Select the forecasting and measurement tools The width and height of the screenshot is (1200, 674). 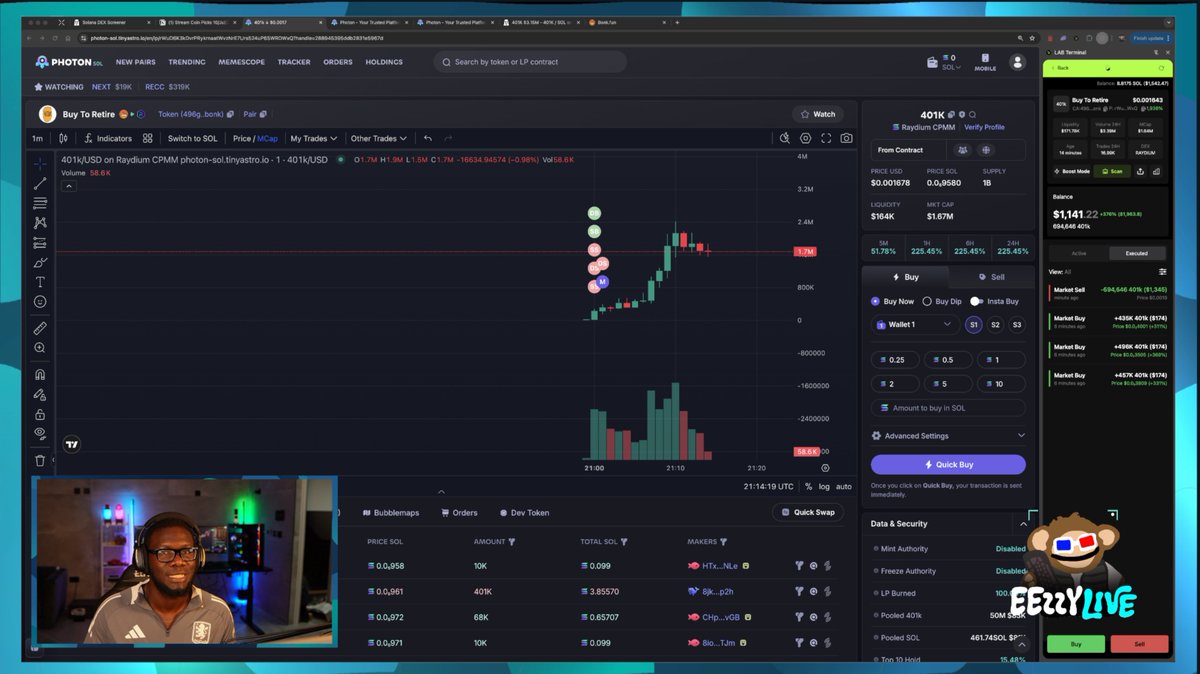click(x=40, y=242)
